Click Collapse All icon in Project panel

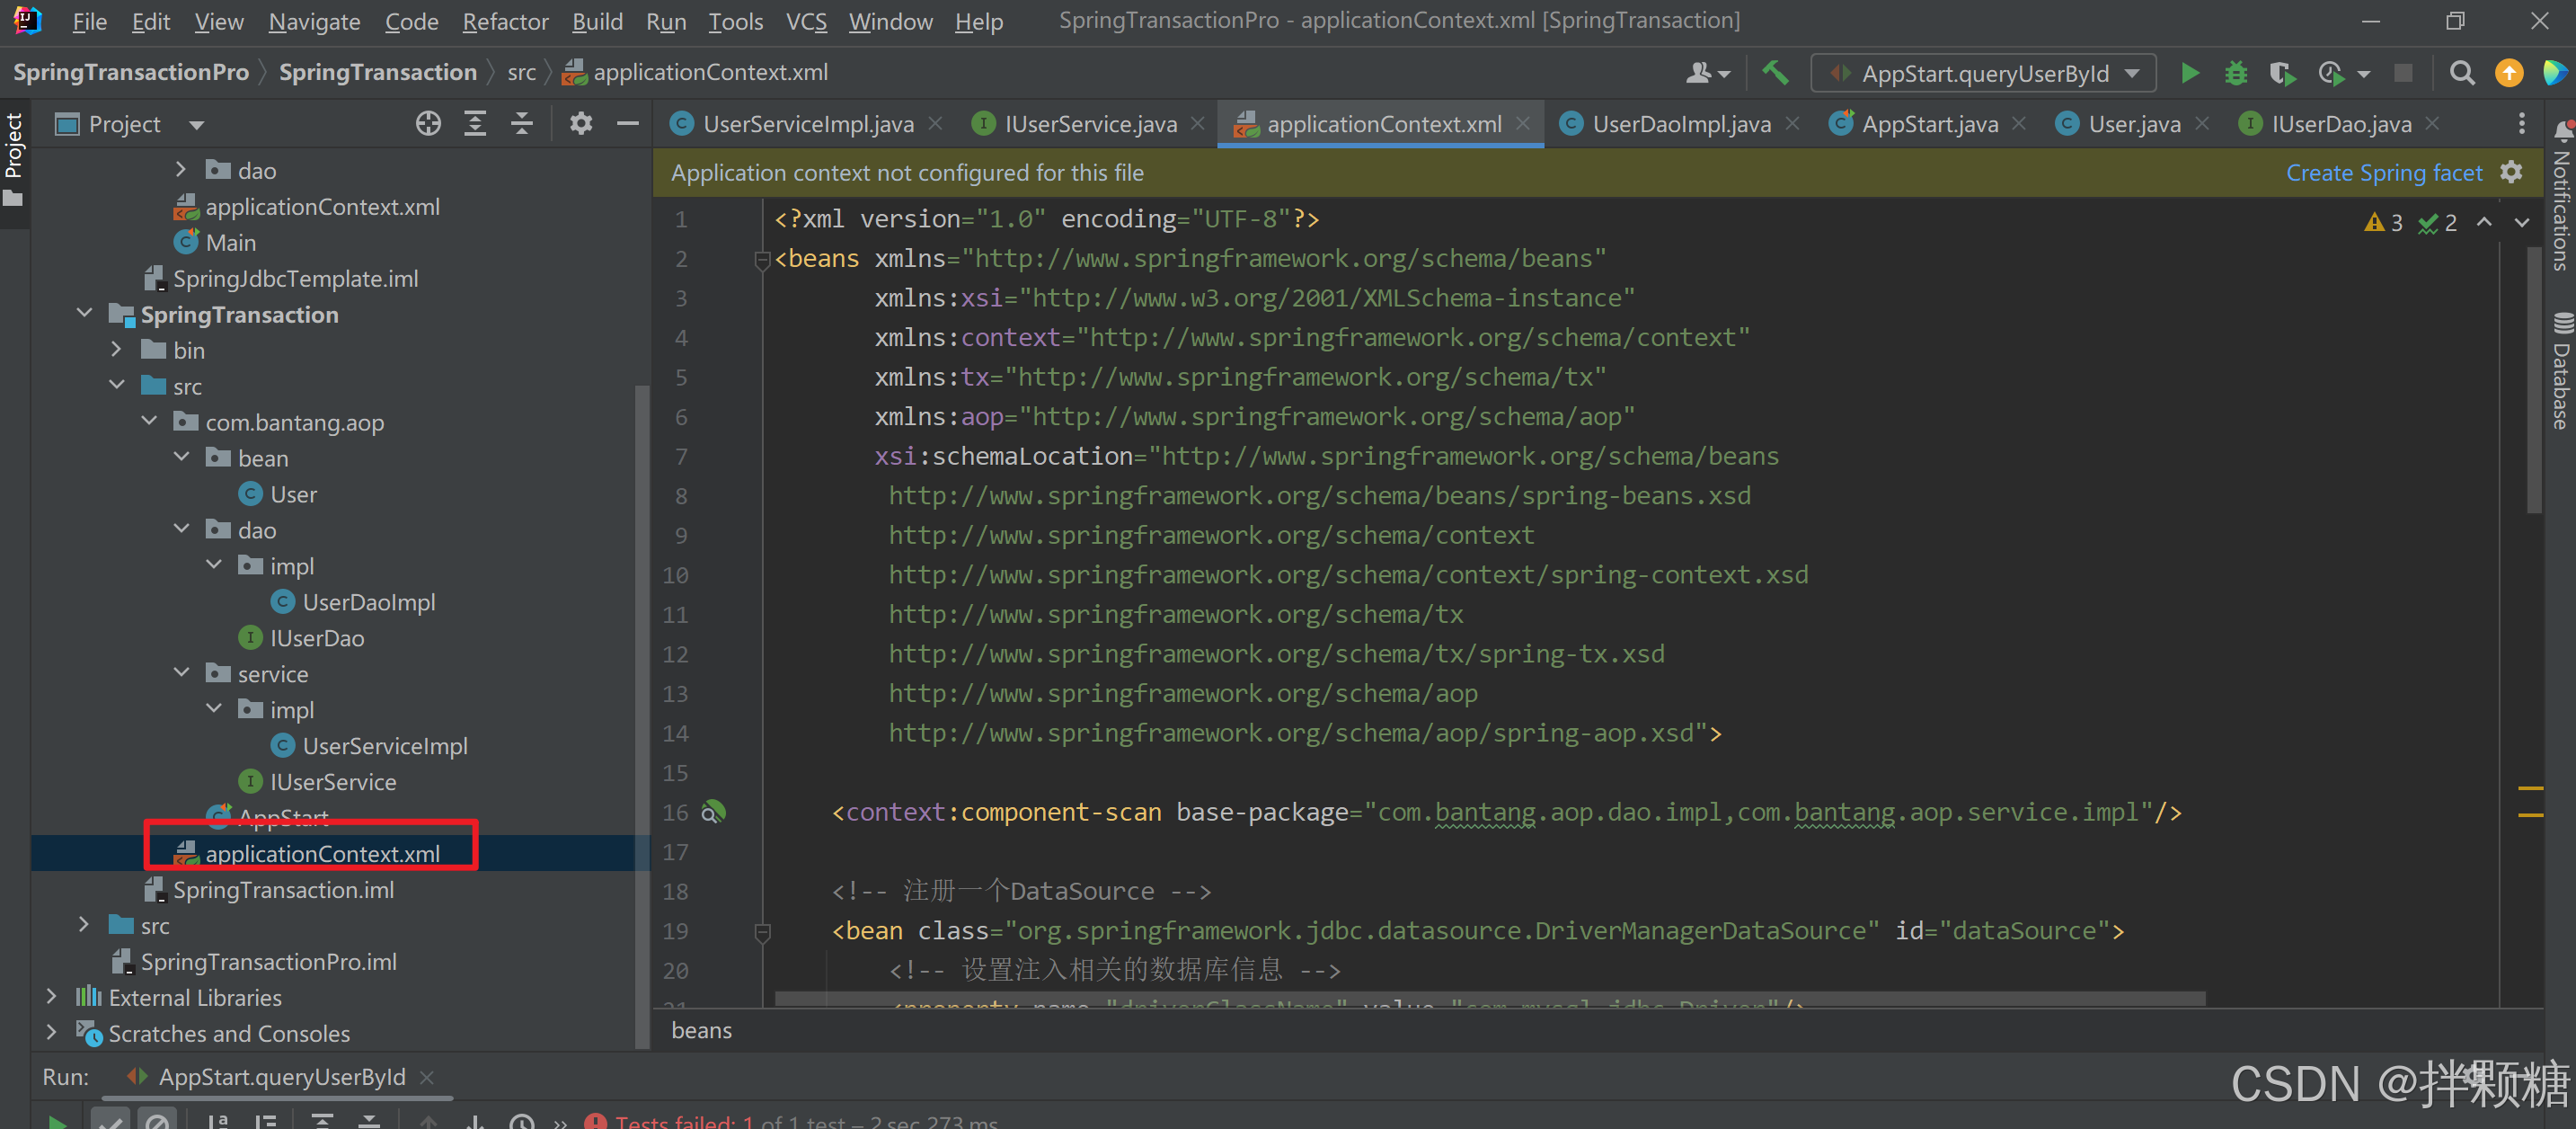click(522, 124)
